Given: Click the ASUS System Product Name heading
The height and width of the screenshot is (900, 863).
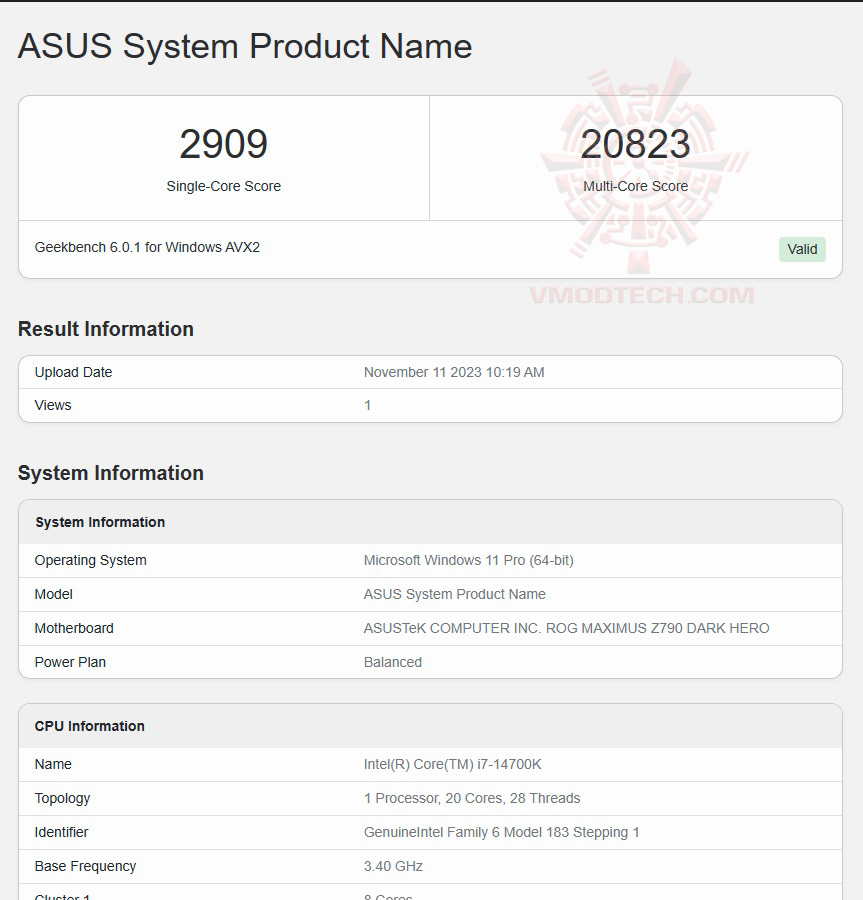Looking at the screenshot, I should [244, 46].
